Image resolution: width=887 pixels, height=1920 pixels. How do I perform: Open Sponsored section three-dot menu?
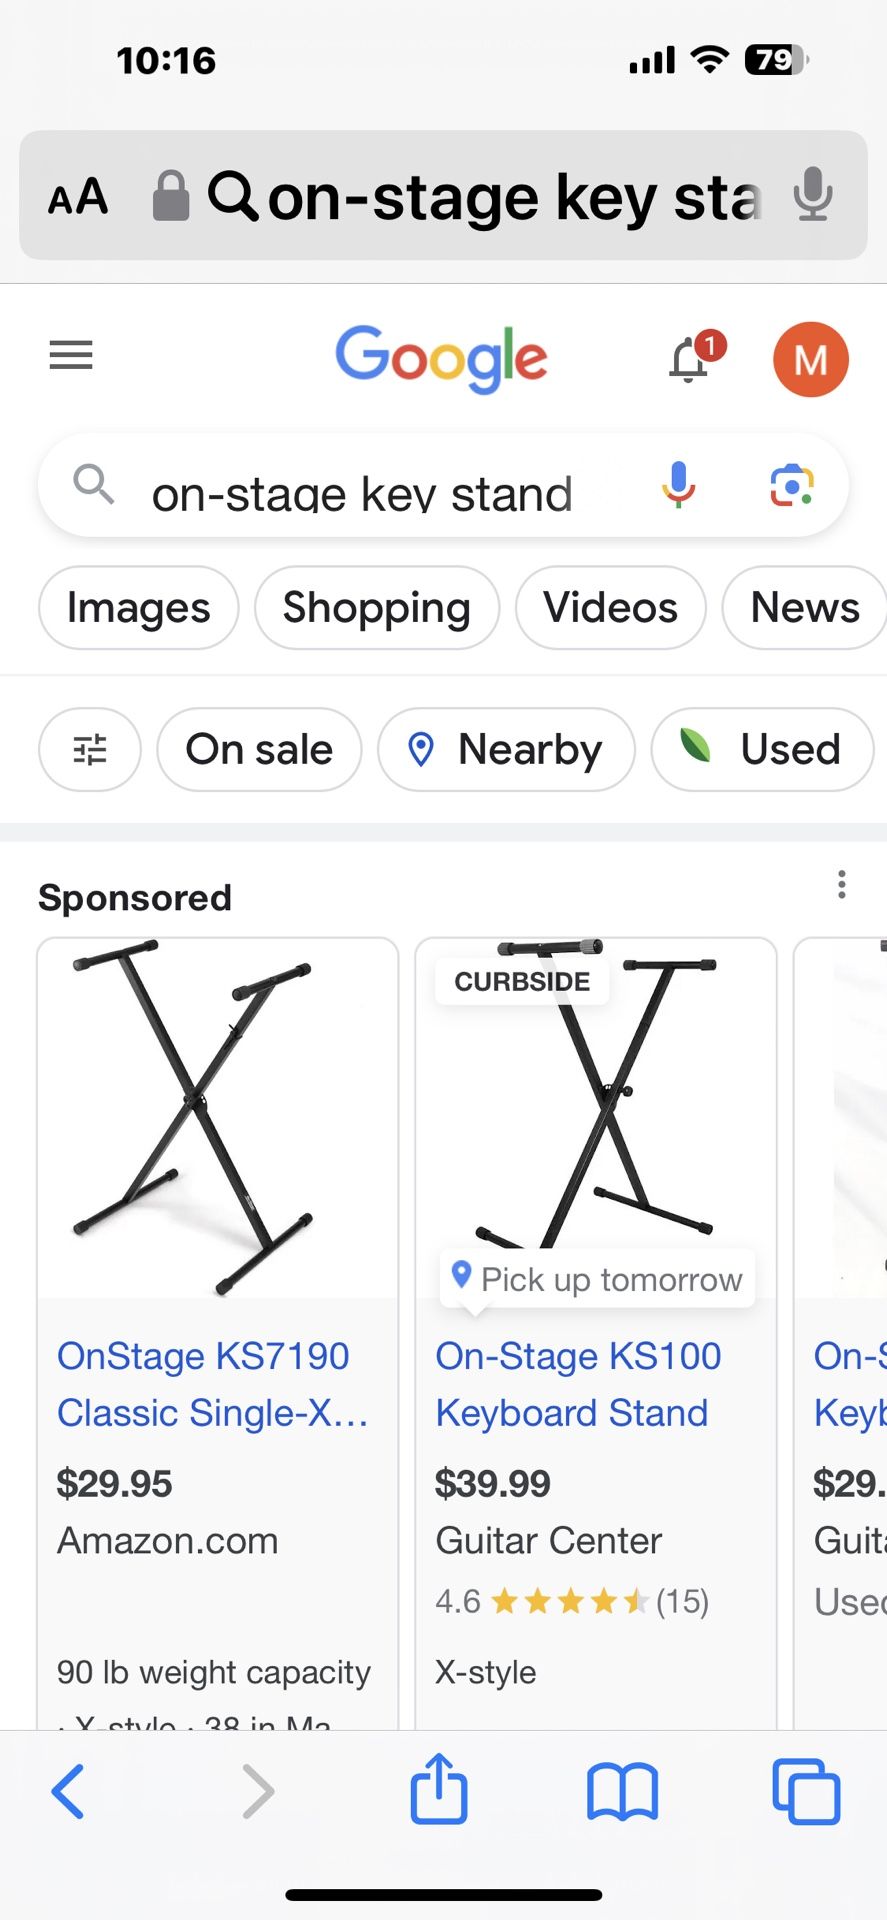[842, 885]
